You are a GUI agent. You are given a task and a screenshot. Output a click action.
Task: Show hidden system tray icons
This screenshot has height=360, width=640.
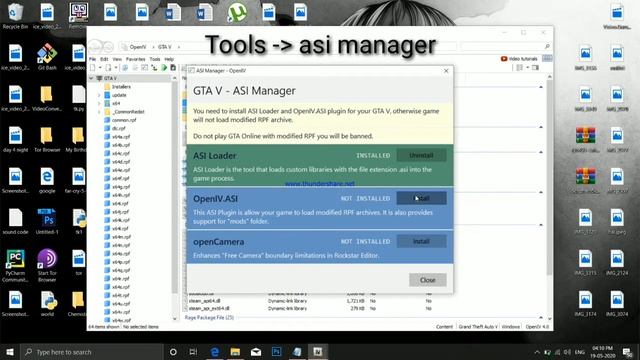click(537, 352)
